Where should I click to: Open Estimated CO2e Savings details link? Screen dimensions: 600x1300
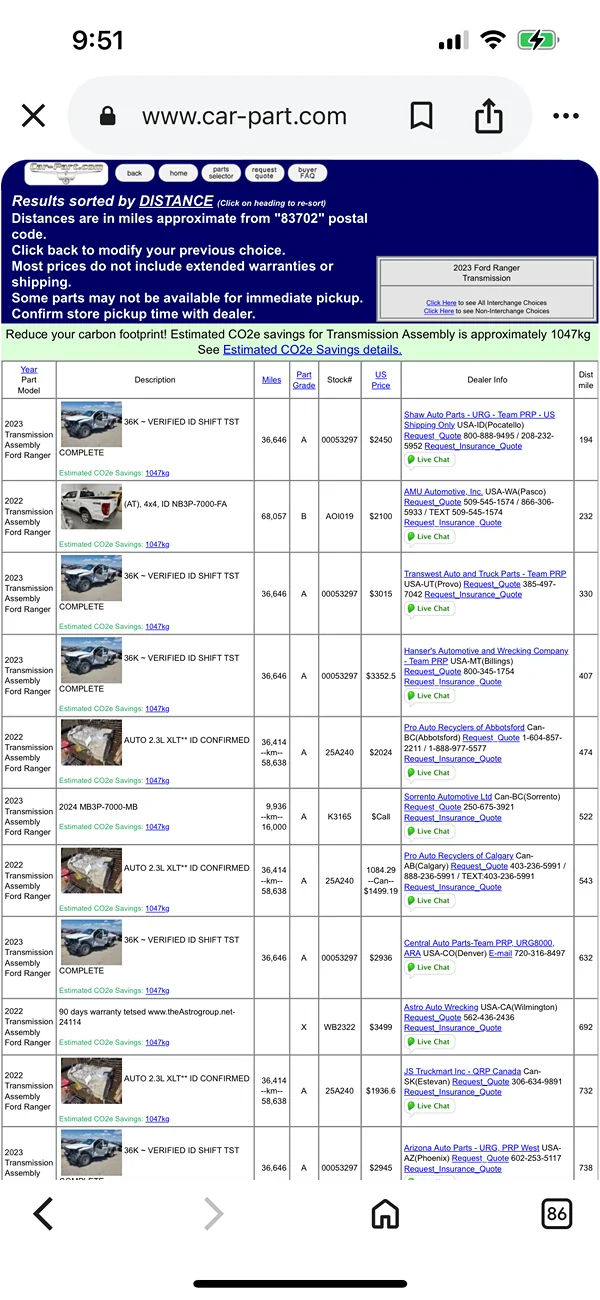pos(312,350)
